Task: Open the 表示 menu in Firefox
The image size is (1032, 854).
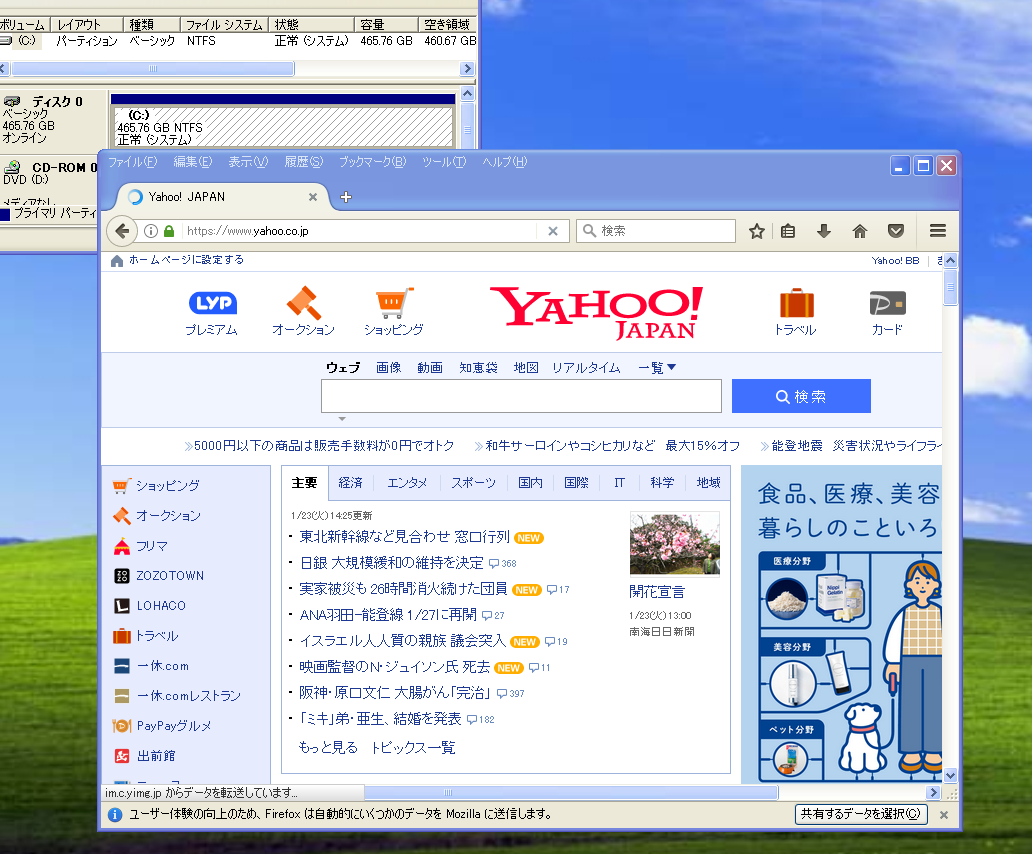Action: coord(248,162)
